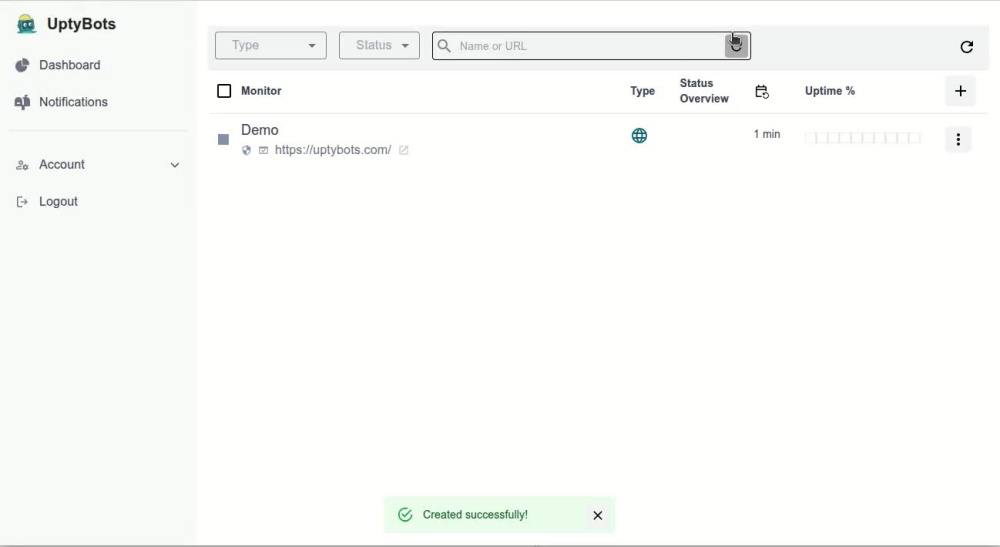Click the Dashboard pie chart icon
The height and width of the screenshot is (547, 1000).
point(22,65)
